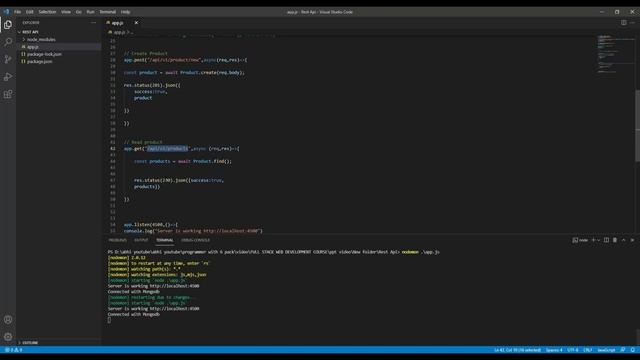
Task: Click Spaces: 4 indentation setting
Action: coord(554,350)
